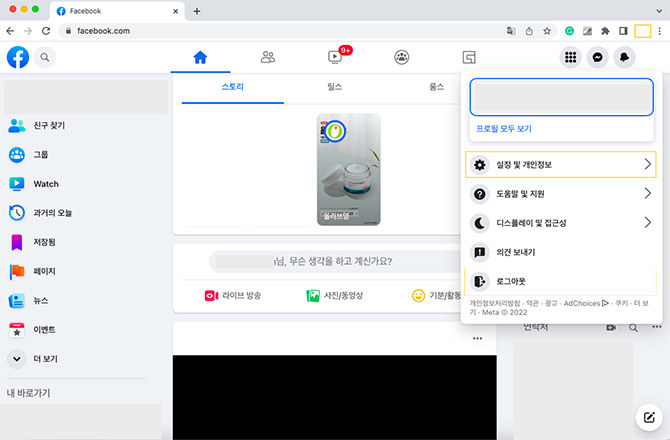Choose 로그아웃 to log out
This screenshot has width=670, height=440.
click(x=560, y=281)
